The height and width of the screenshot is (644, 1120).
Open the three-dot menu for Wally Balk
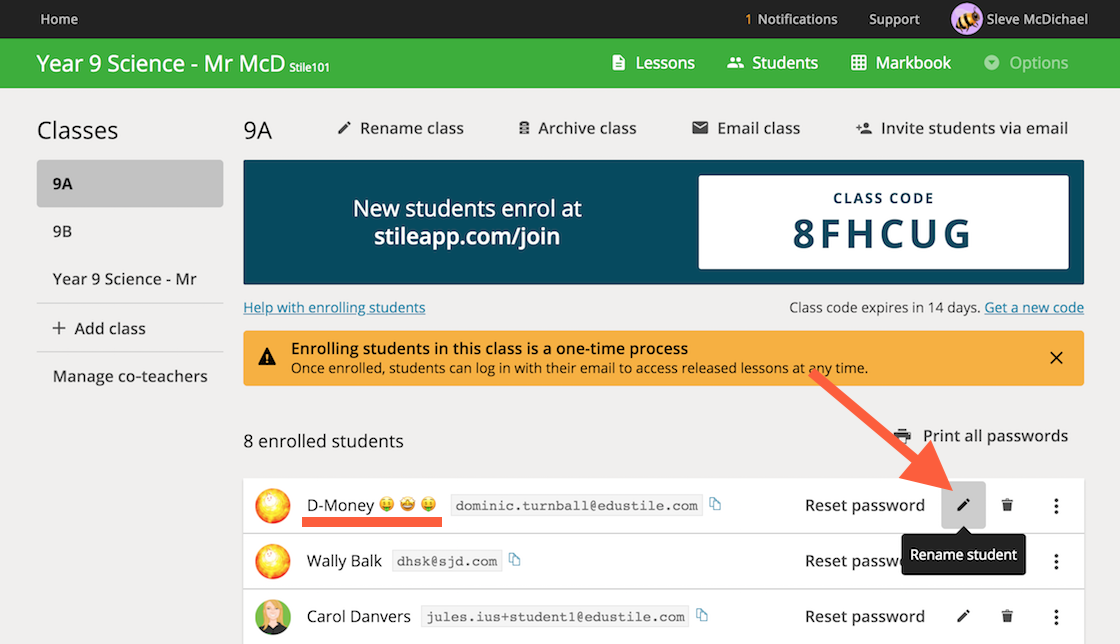point(1056,561)
